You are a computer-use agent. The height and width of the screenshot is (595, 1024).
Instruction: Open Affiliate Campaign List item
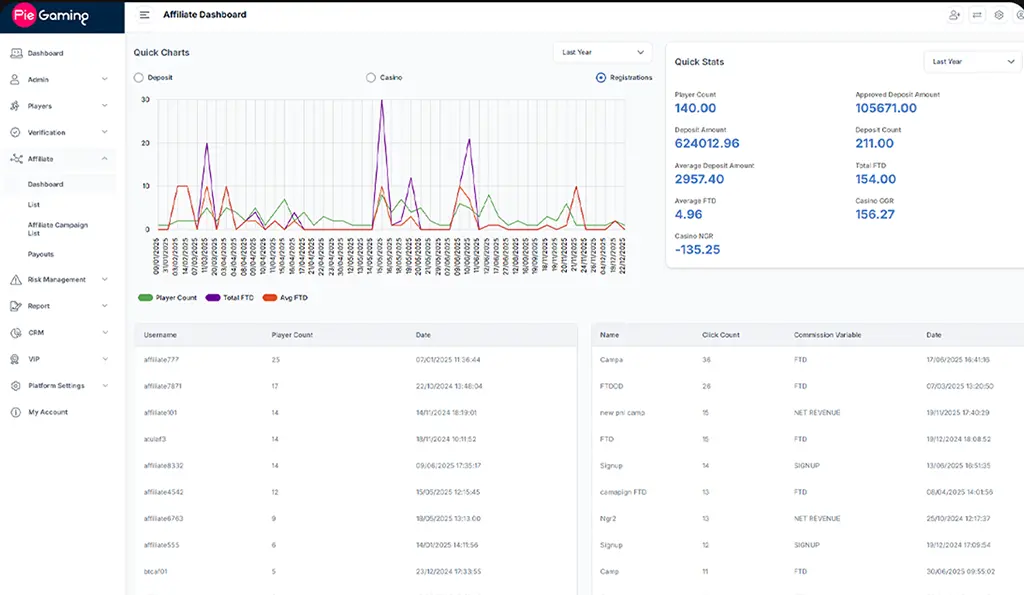pos(57,229)
